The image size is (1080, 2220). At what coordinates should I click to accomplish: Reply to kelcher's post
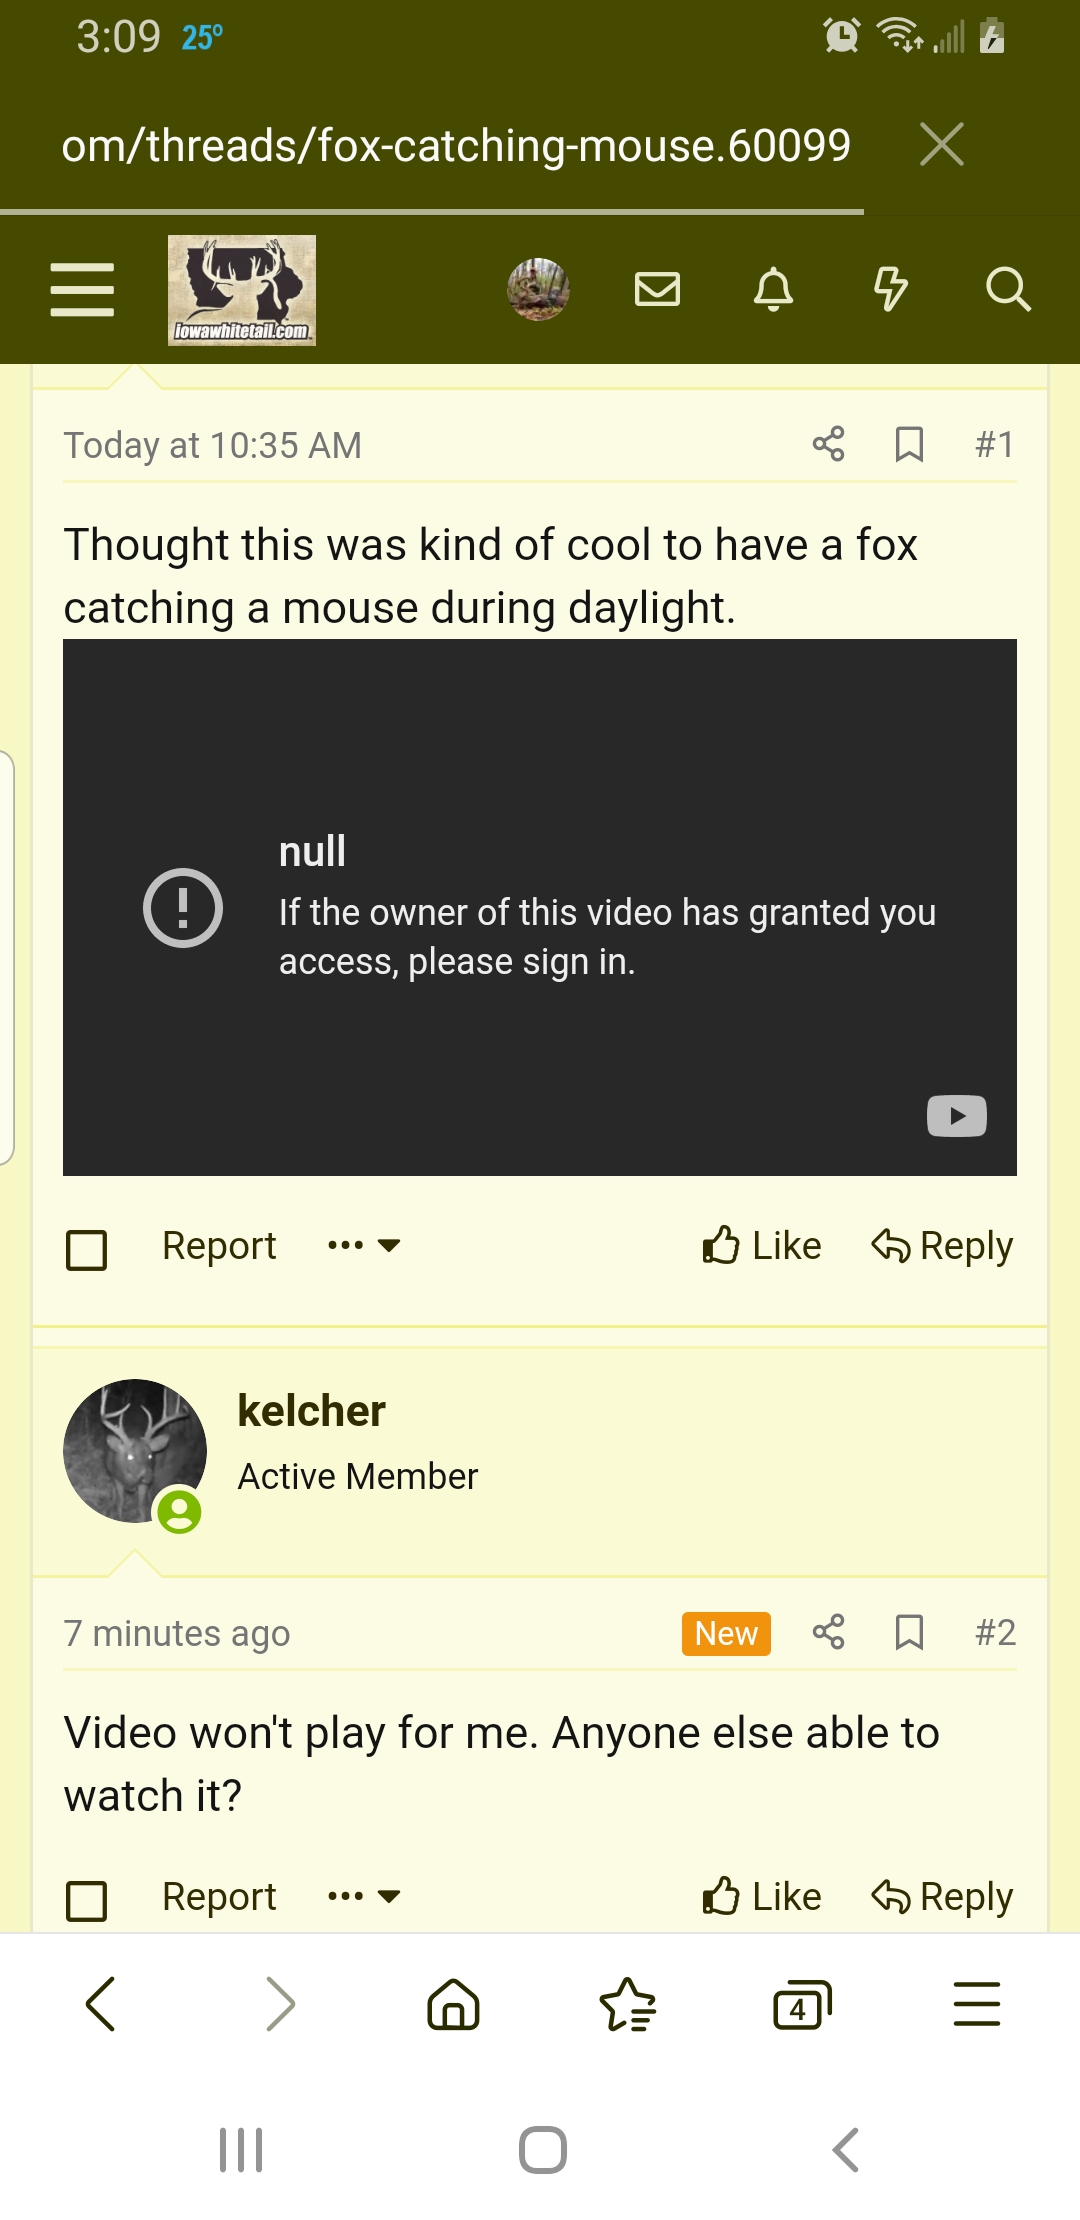942,1896
